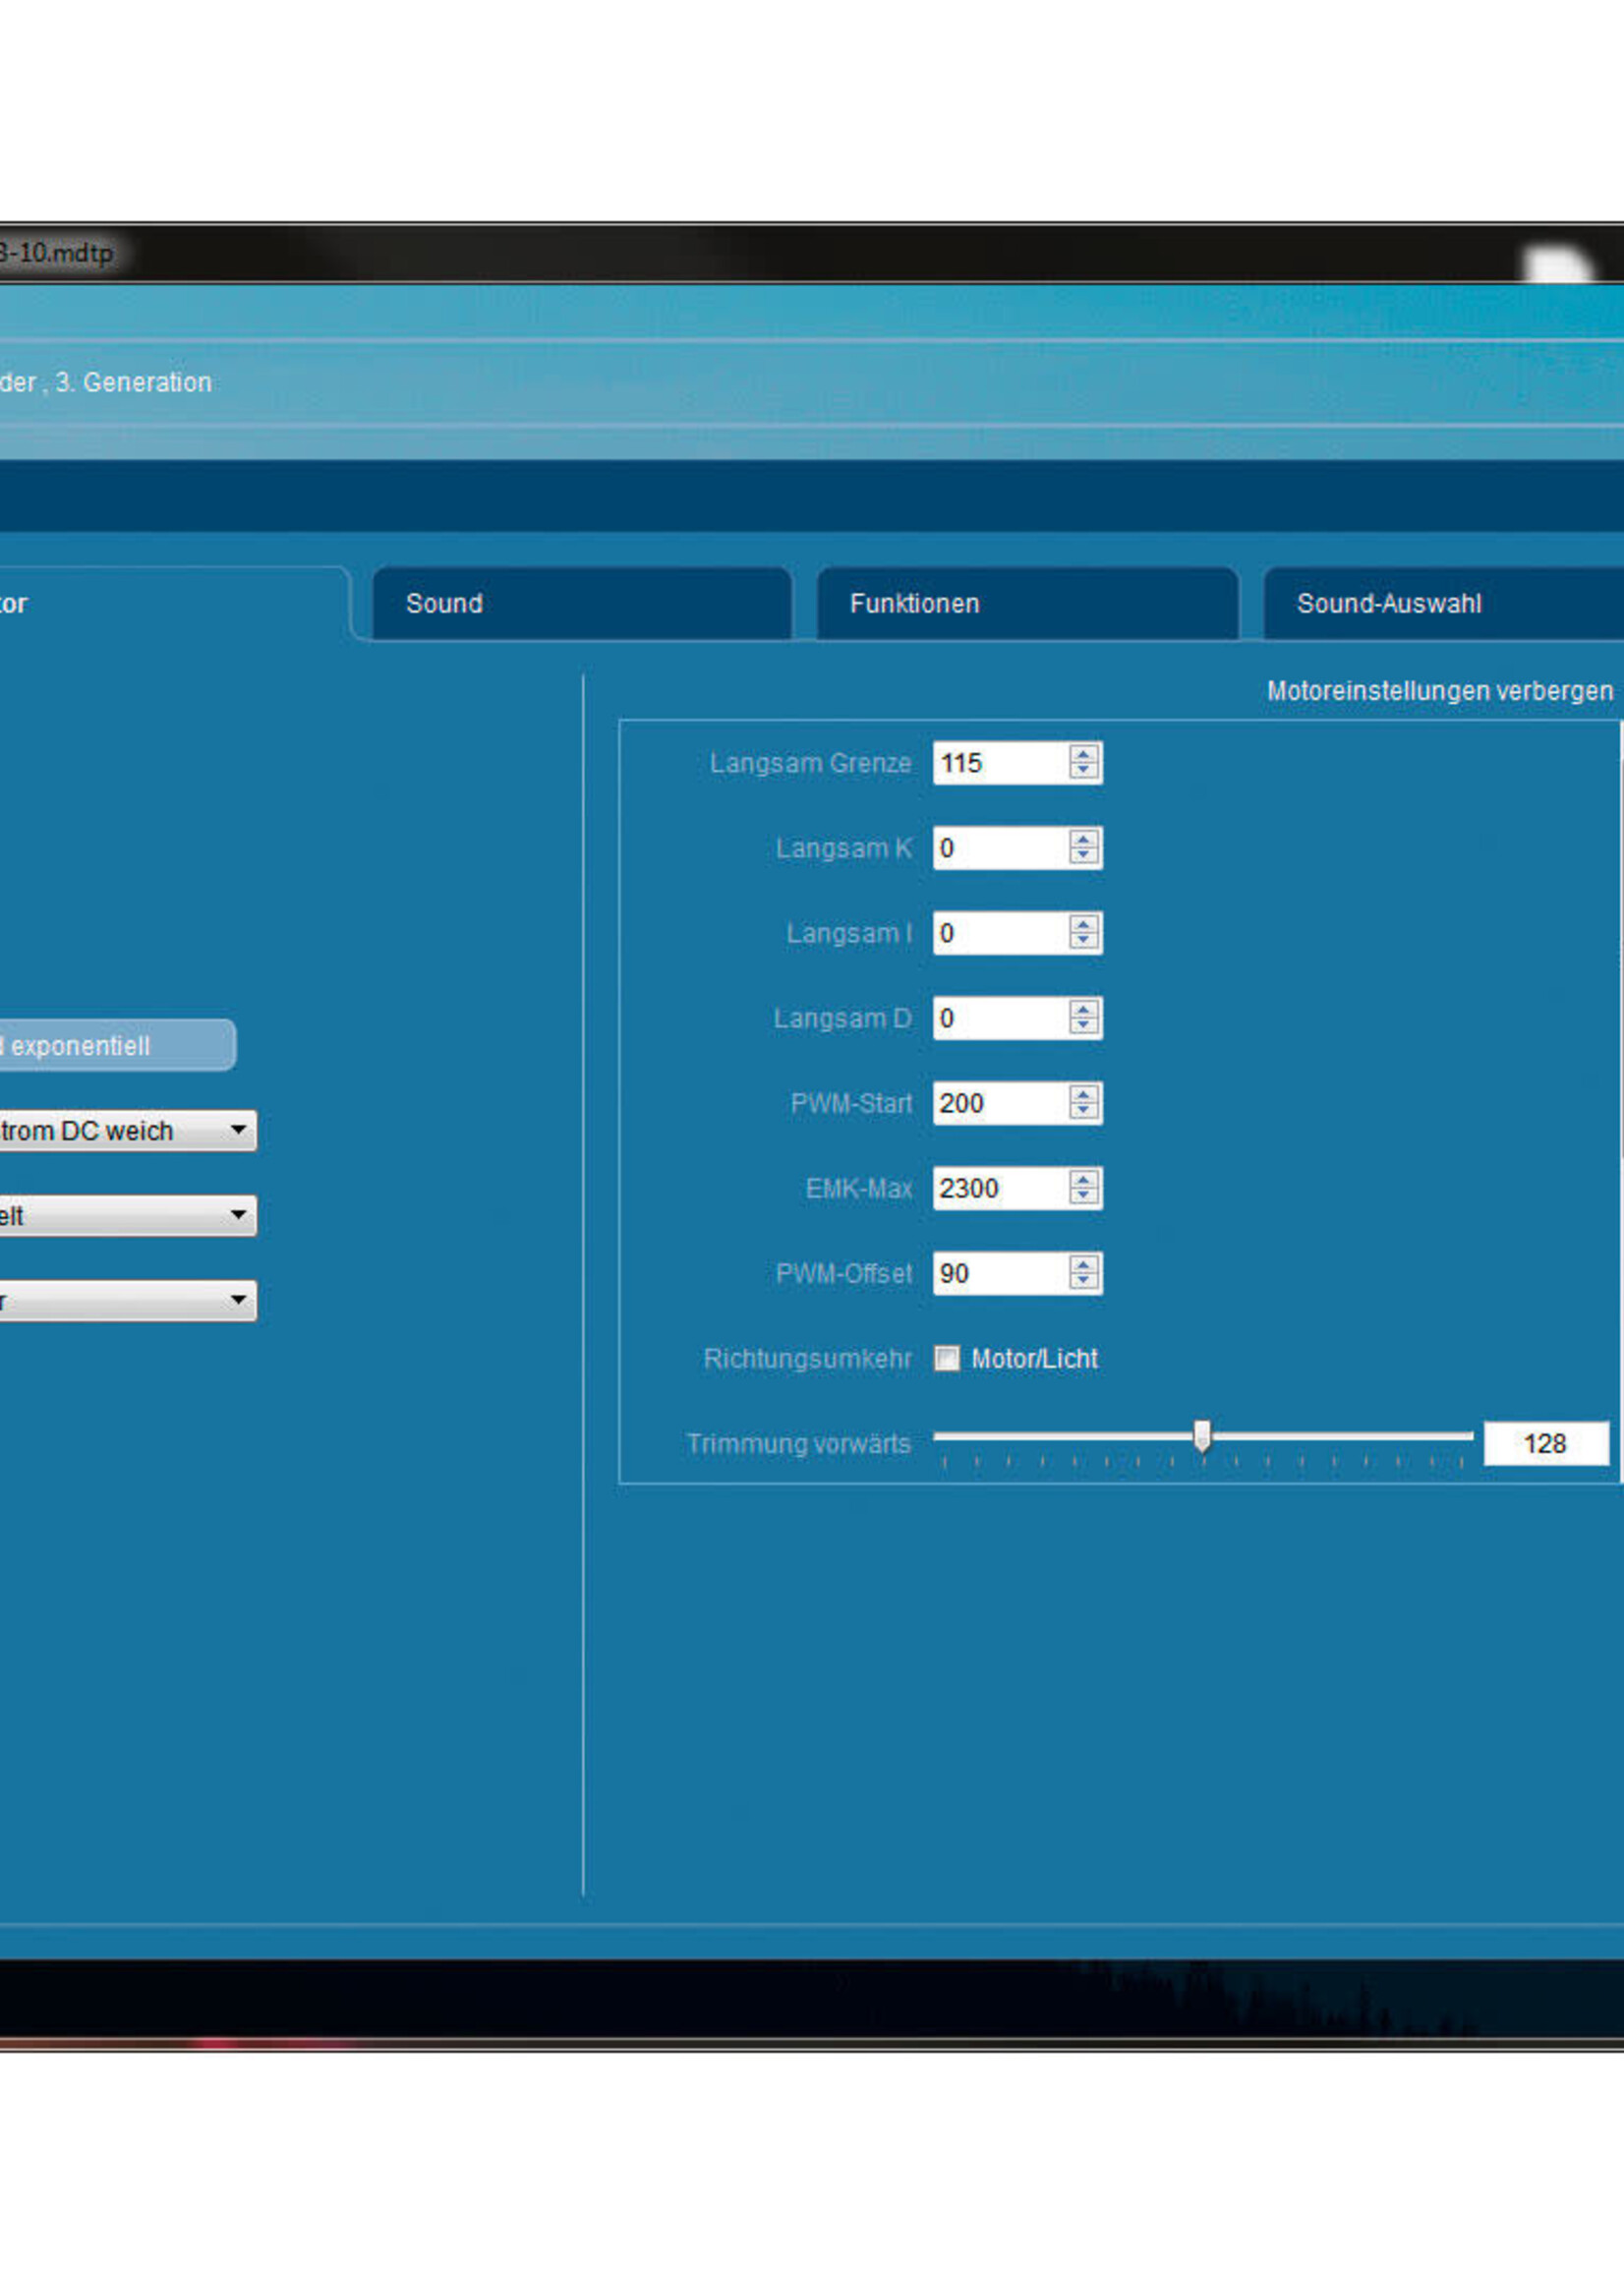Click the trim value box showing 128
This screenshot has width=1624, height=2274.
pyautogui.click(x=1545, y=1443)
